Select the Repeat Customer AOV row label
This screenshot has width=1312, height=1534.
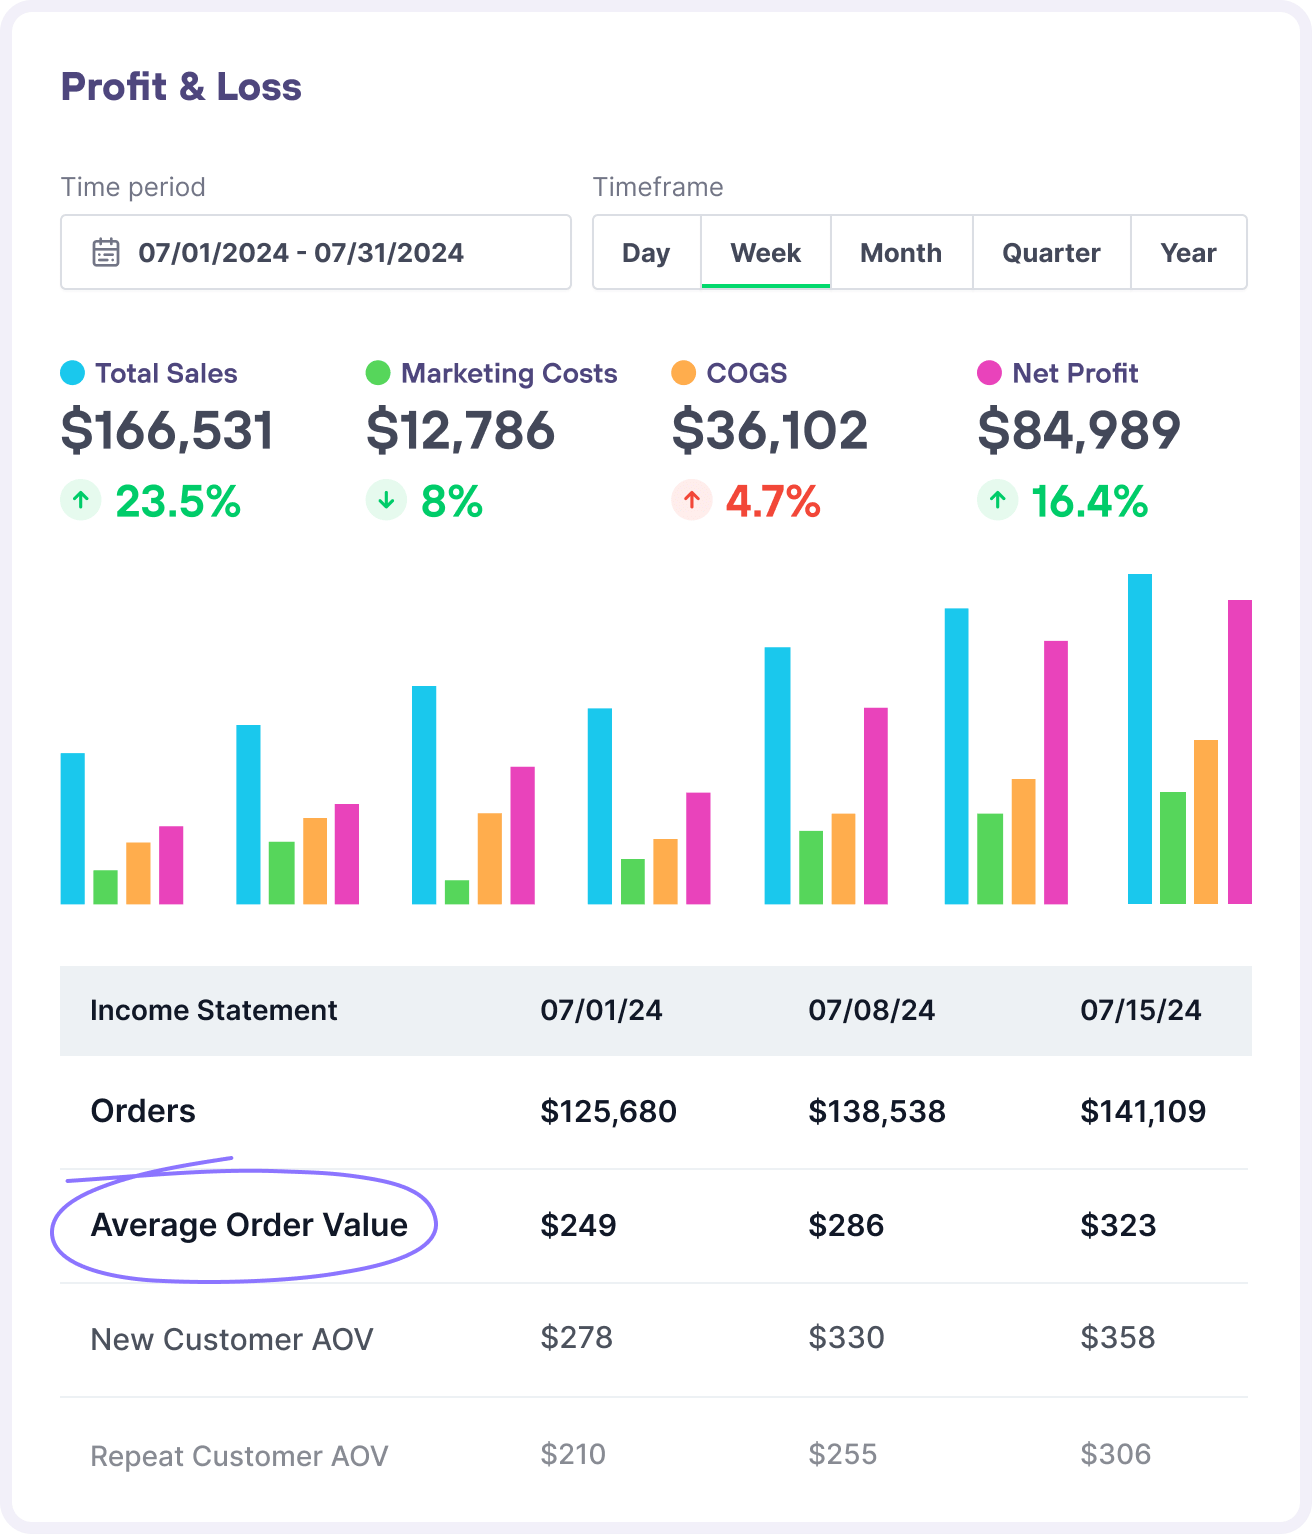(x=239, y=1456)
